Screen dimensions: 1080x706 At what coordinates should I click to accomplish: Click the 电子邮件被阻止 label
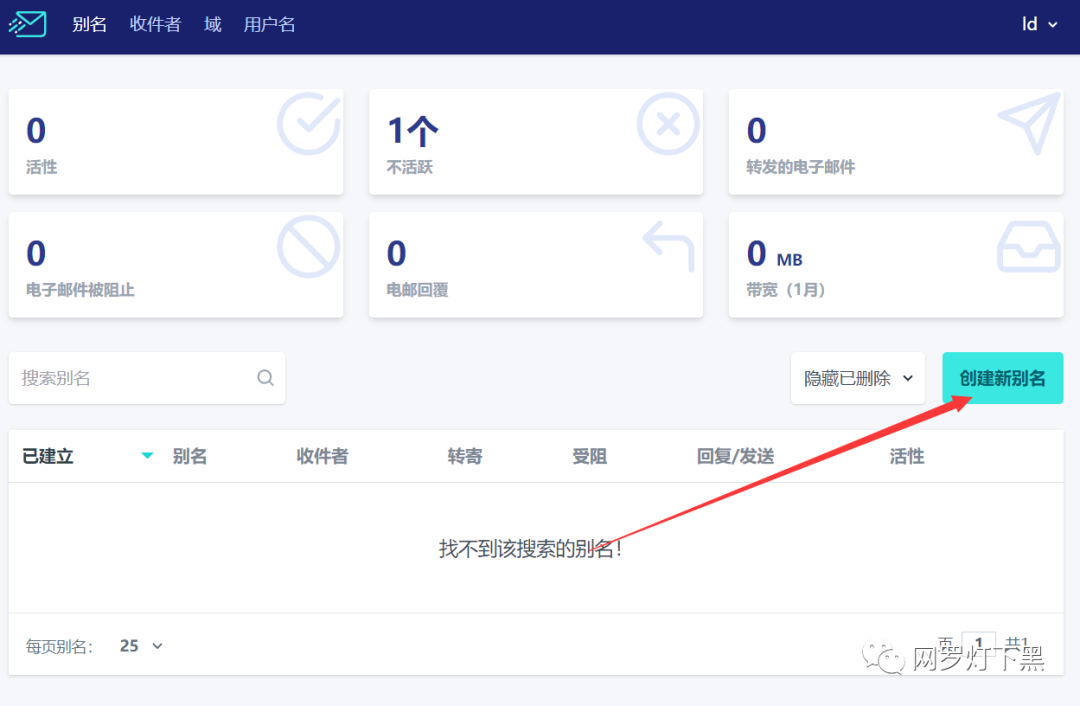tap(81, 290)
